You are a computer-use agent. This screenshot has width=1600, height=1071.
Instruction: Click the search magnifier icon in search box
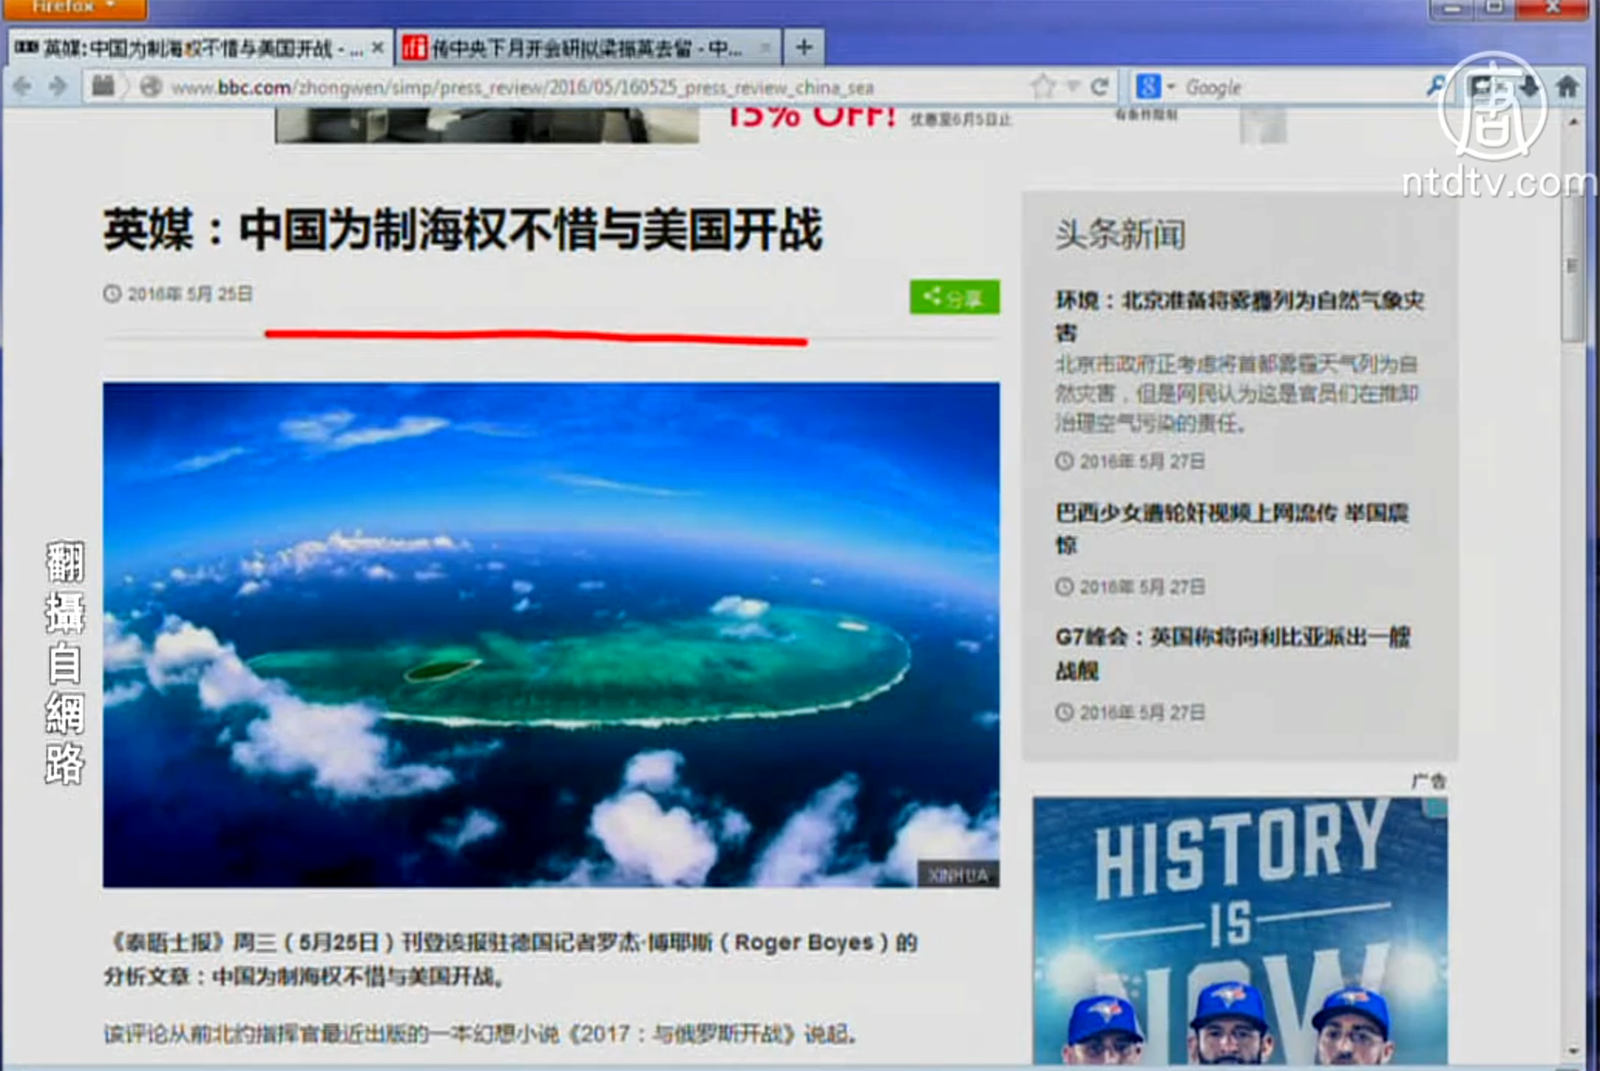pos(1436,87)
